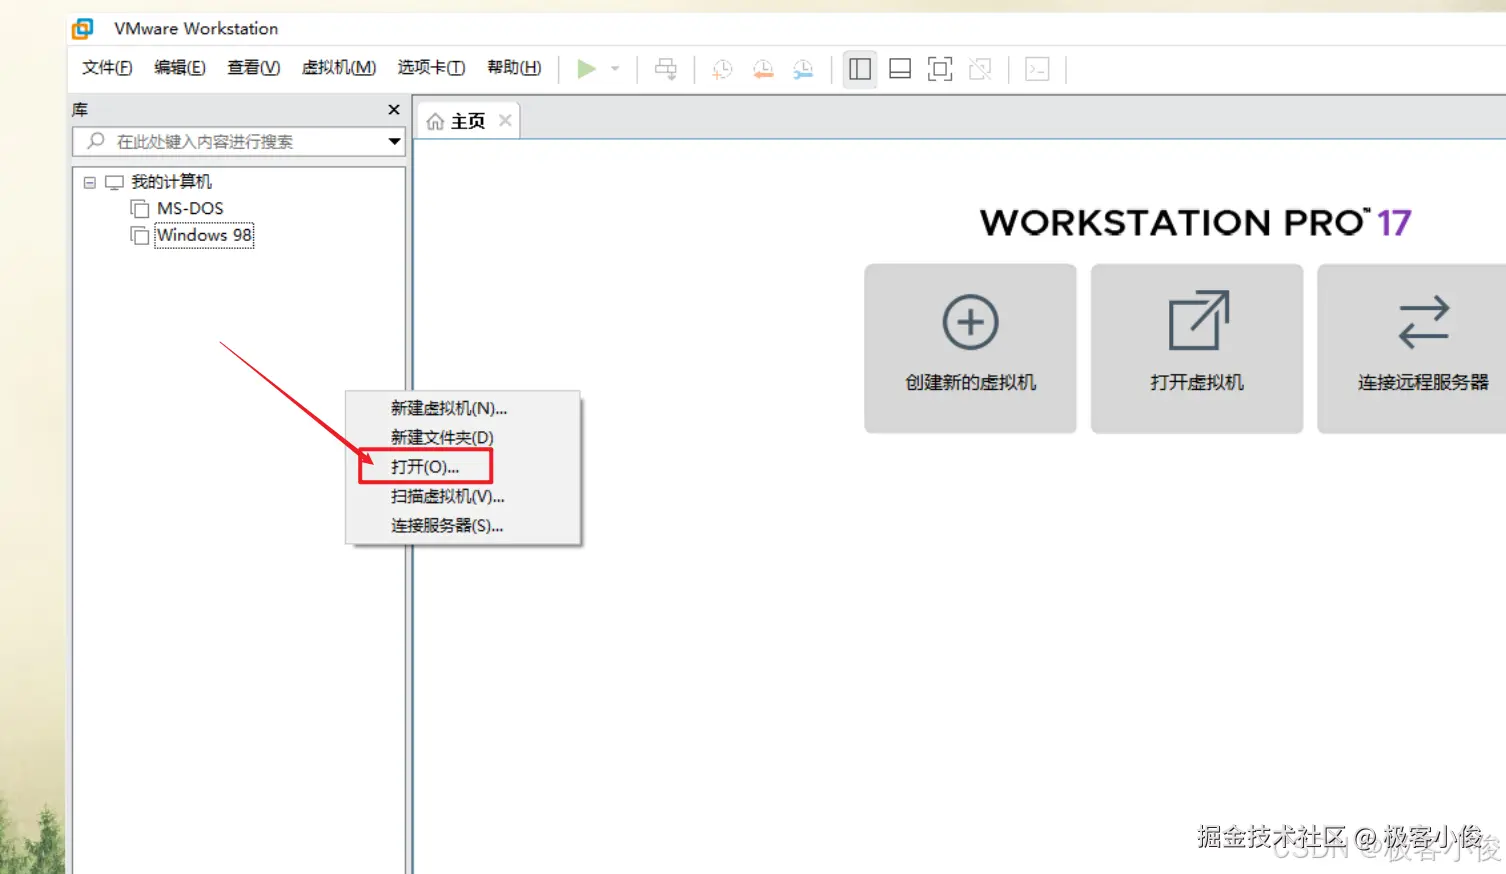Toggle the library sidebar view icon
The height and width of the screenshot is (874, 1506).
coord(860,69)
